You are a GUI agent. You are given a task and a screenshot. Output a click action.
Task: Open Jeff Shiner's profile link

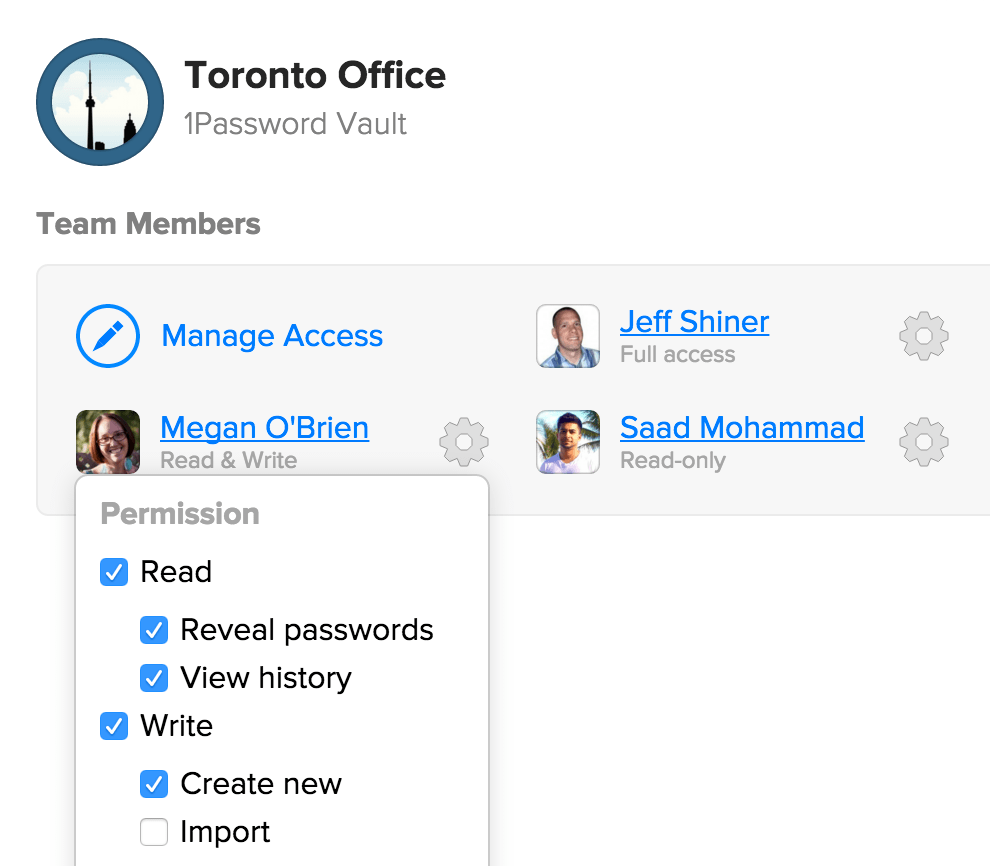[x=695, y=322]
